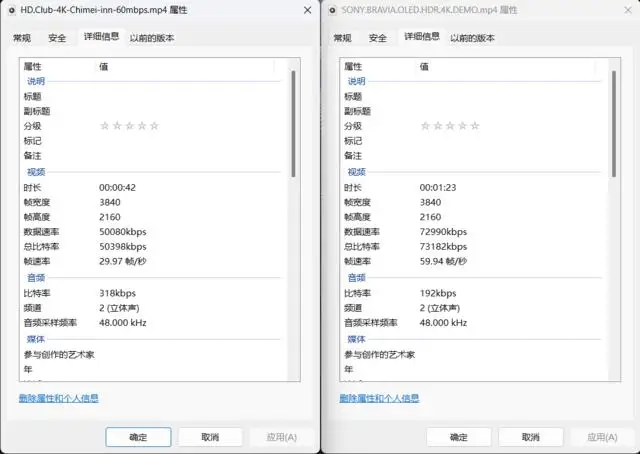The image size is (640, 454).
Task: Click 删除属性和个人信息 link in HD.Club window
Action: pos(59,398)
